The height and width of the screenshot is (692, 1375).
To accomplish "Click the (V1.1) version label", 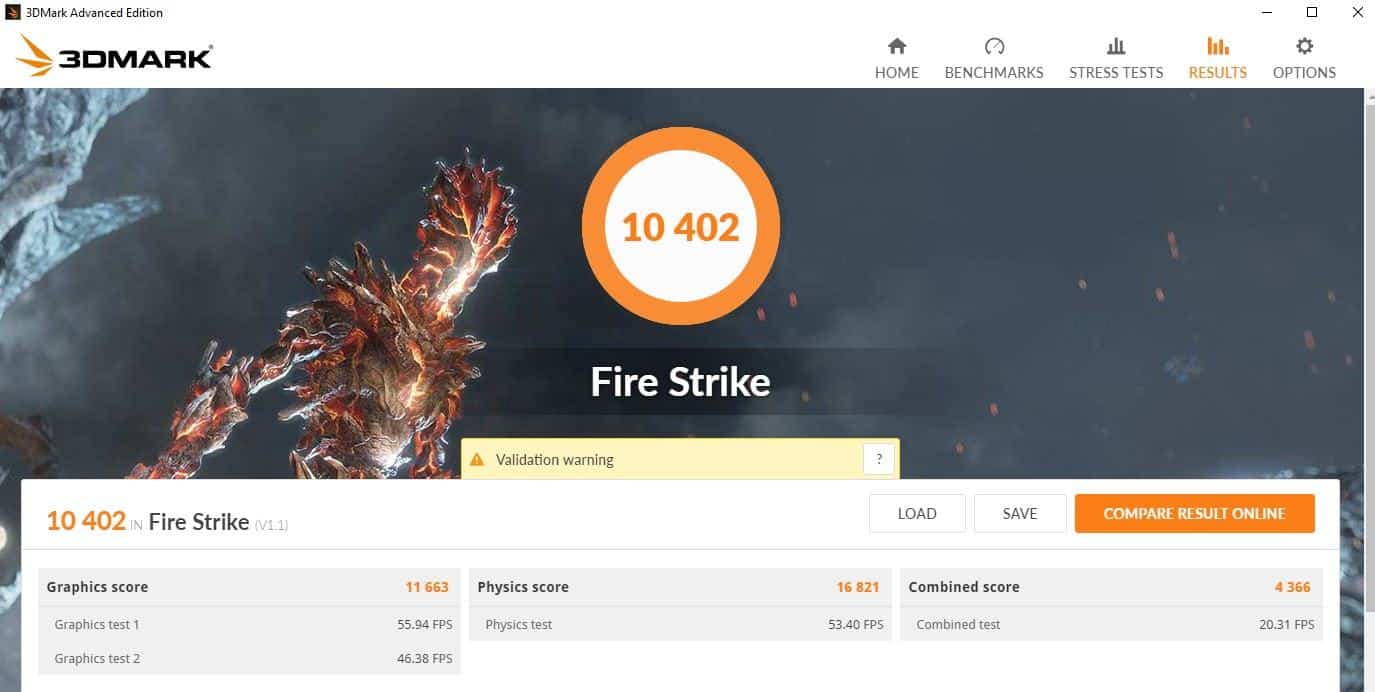I will 271,525.
